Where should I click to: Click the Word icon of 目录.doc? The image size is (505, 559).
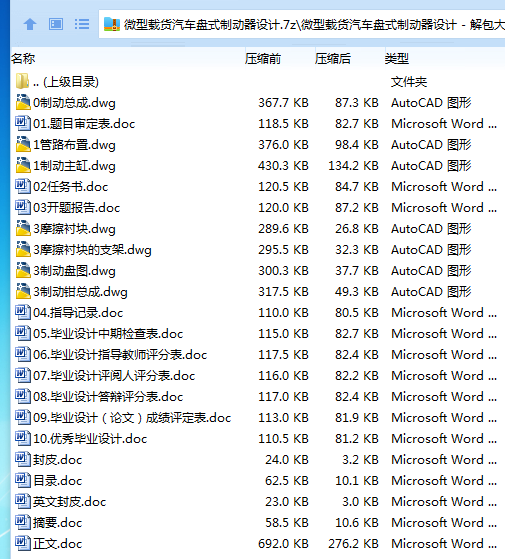tap(23, 481)
